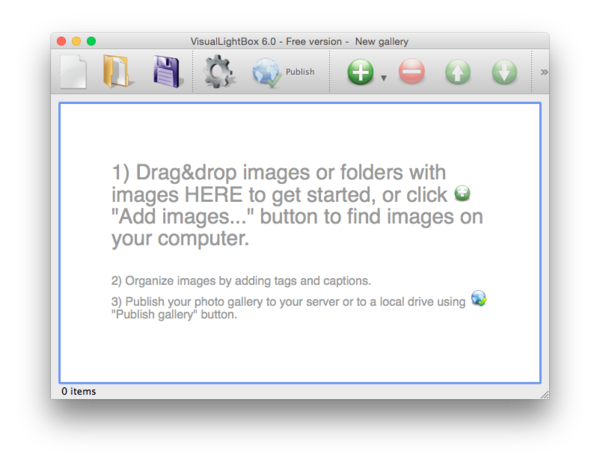Remove selected image with red minus button
This screenshot has width=600, height=468.
[412, 72]
